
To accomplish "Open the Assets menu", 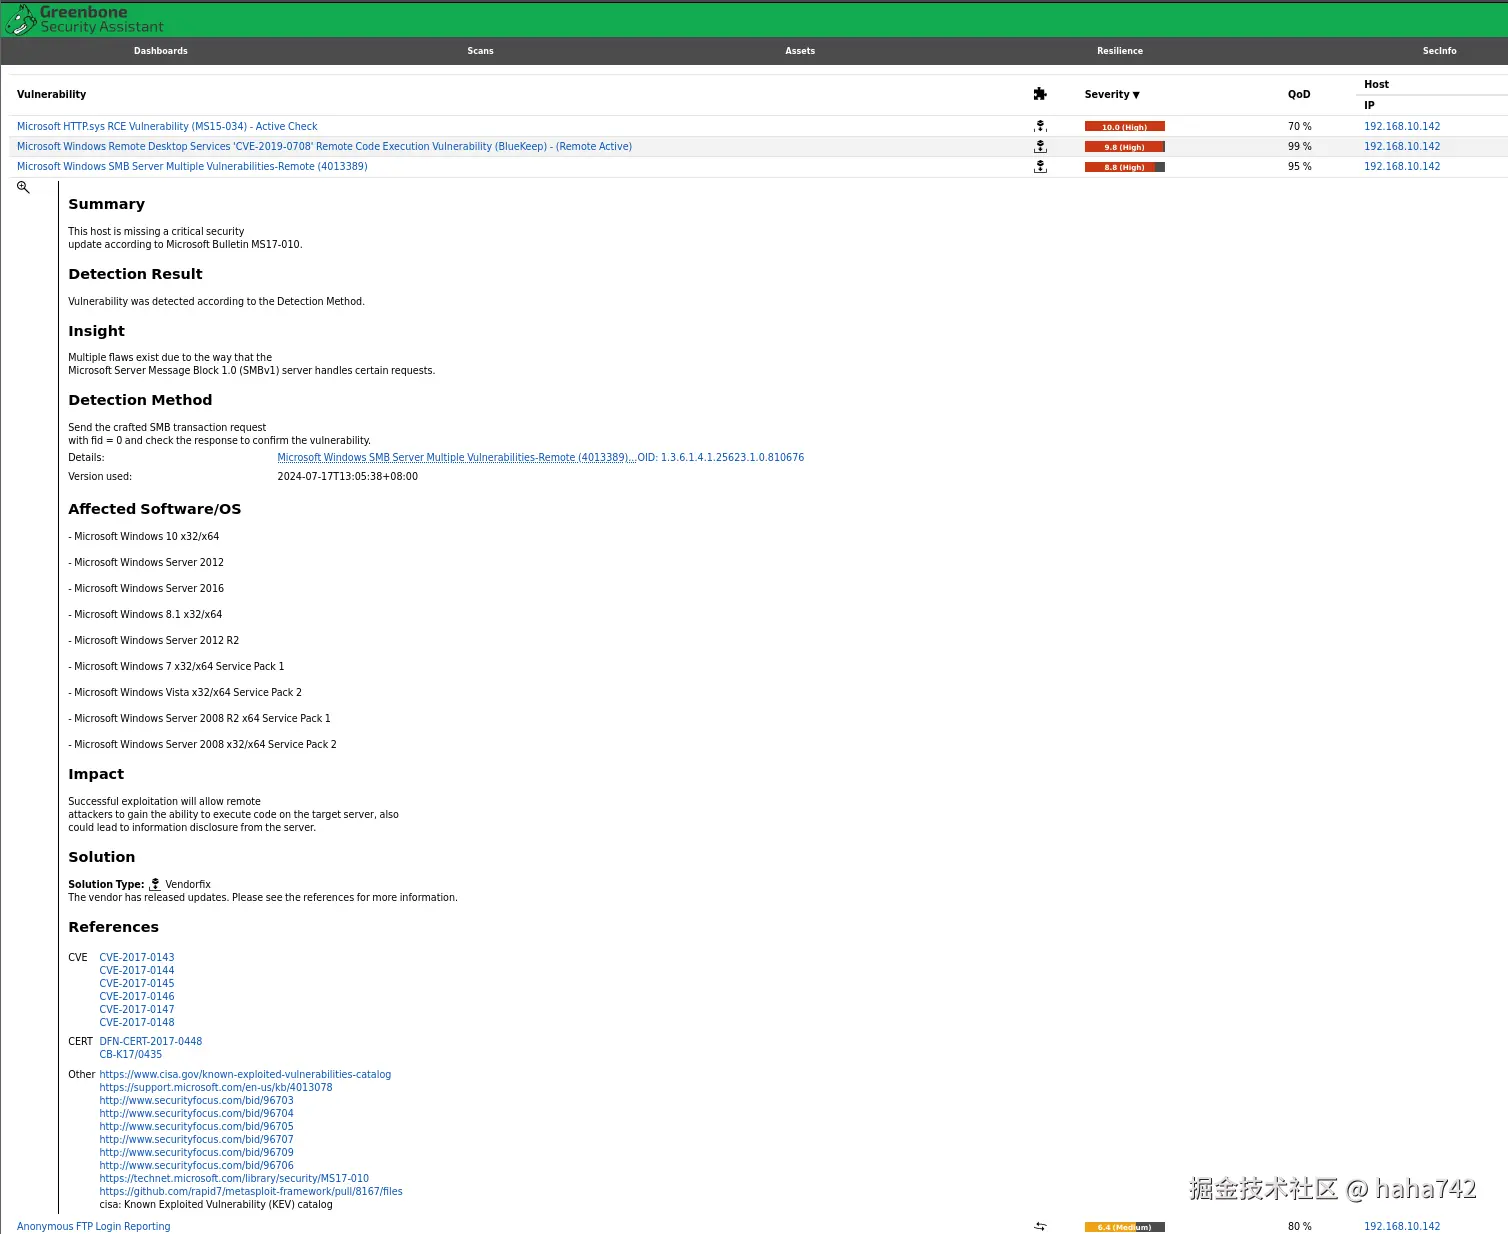I will (x=800, y=51).
